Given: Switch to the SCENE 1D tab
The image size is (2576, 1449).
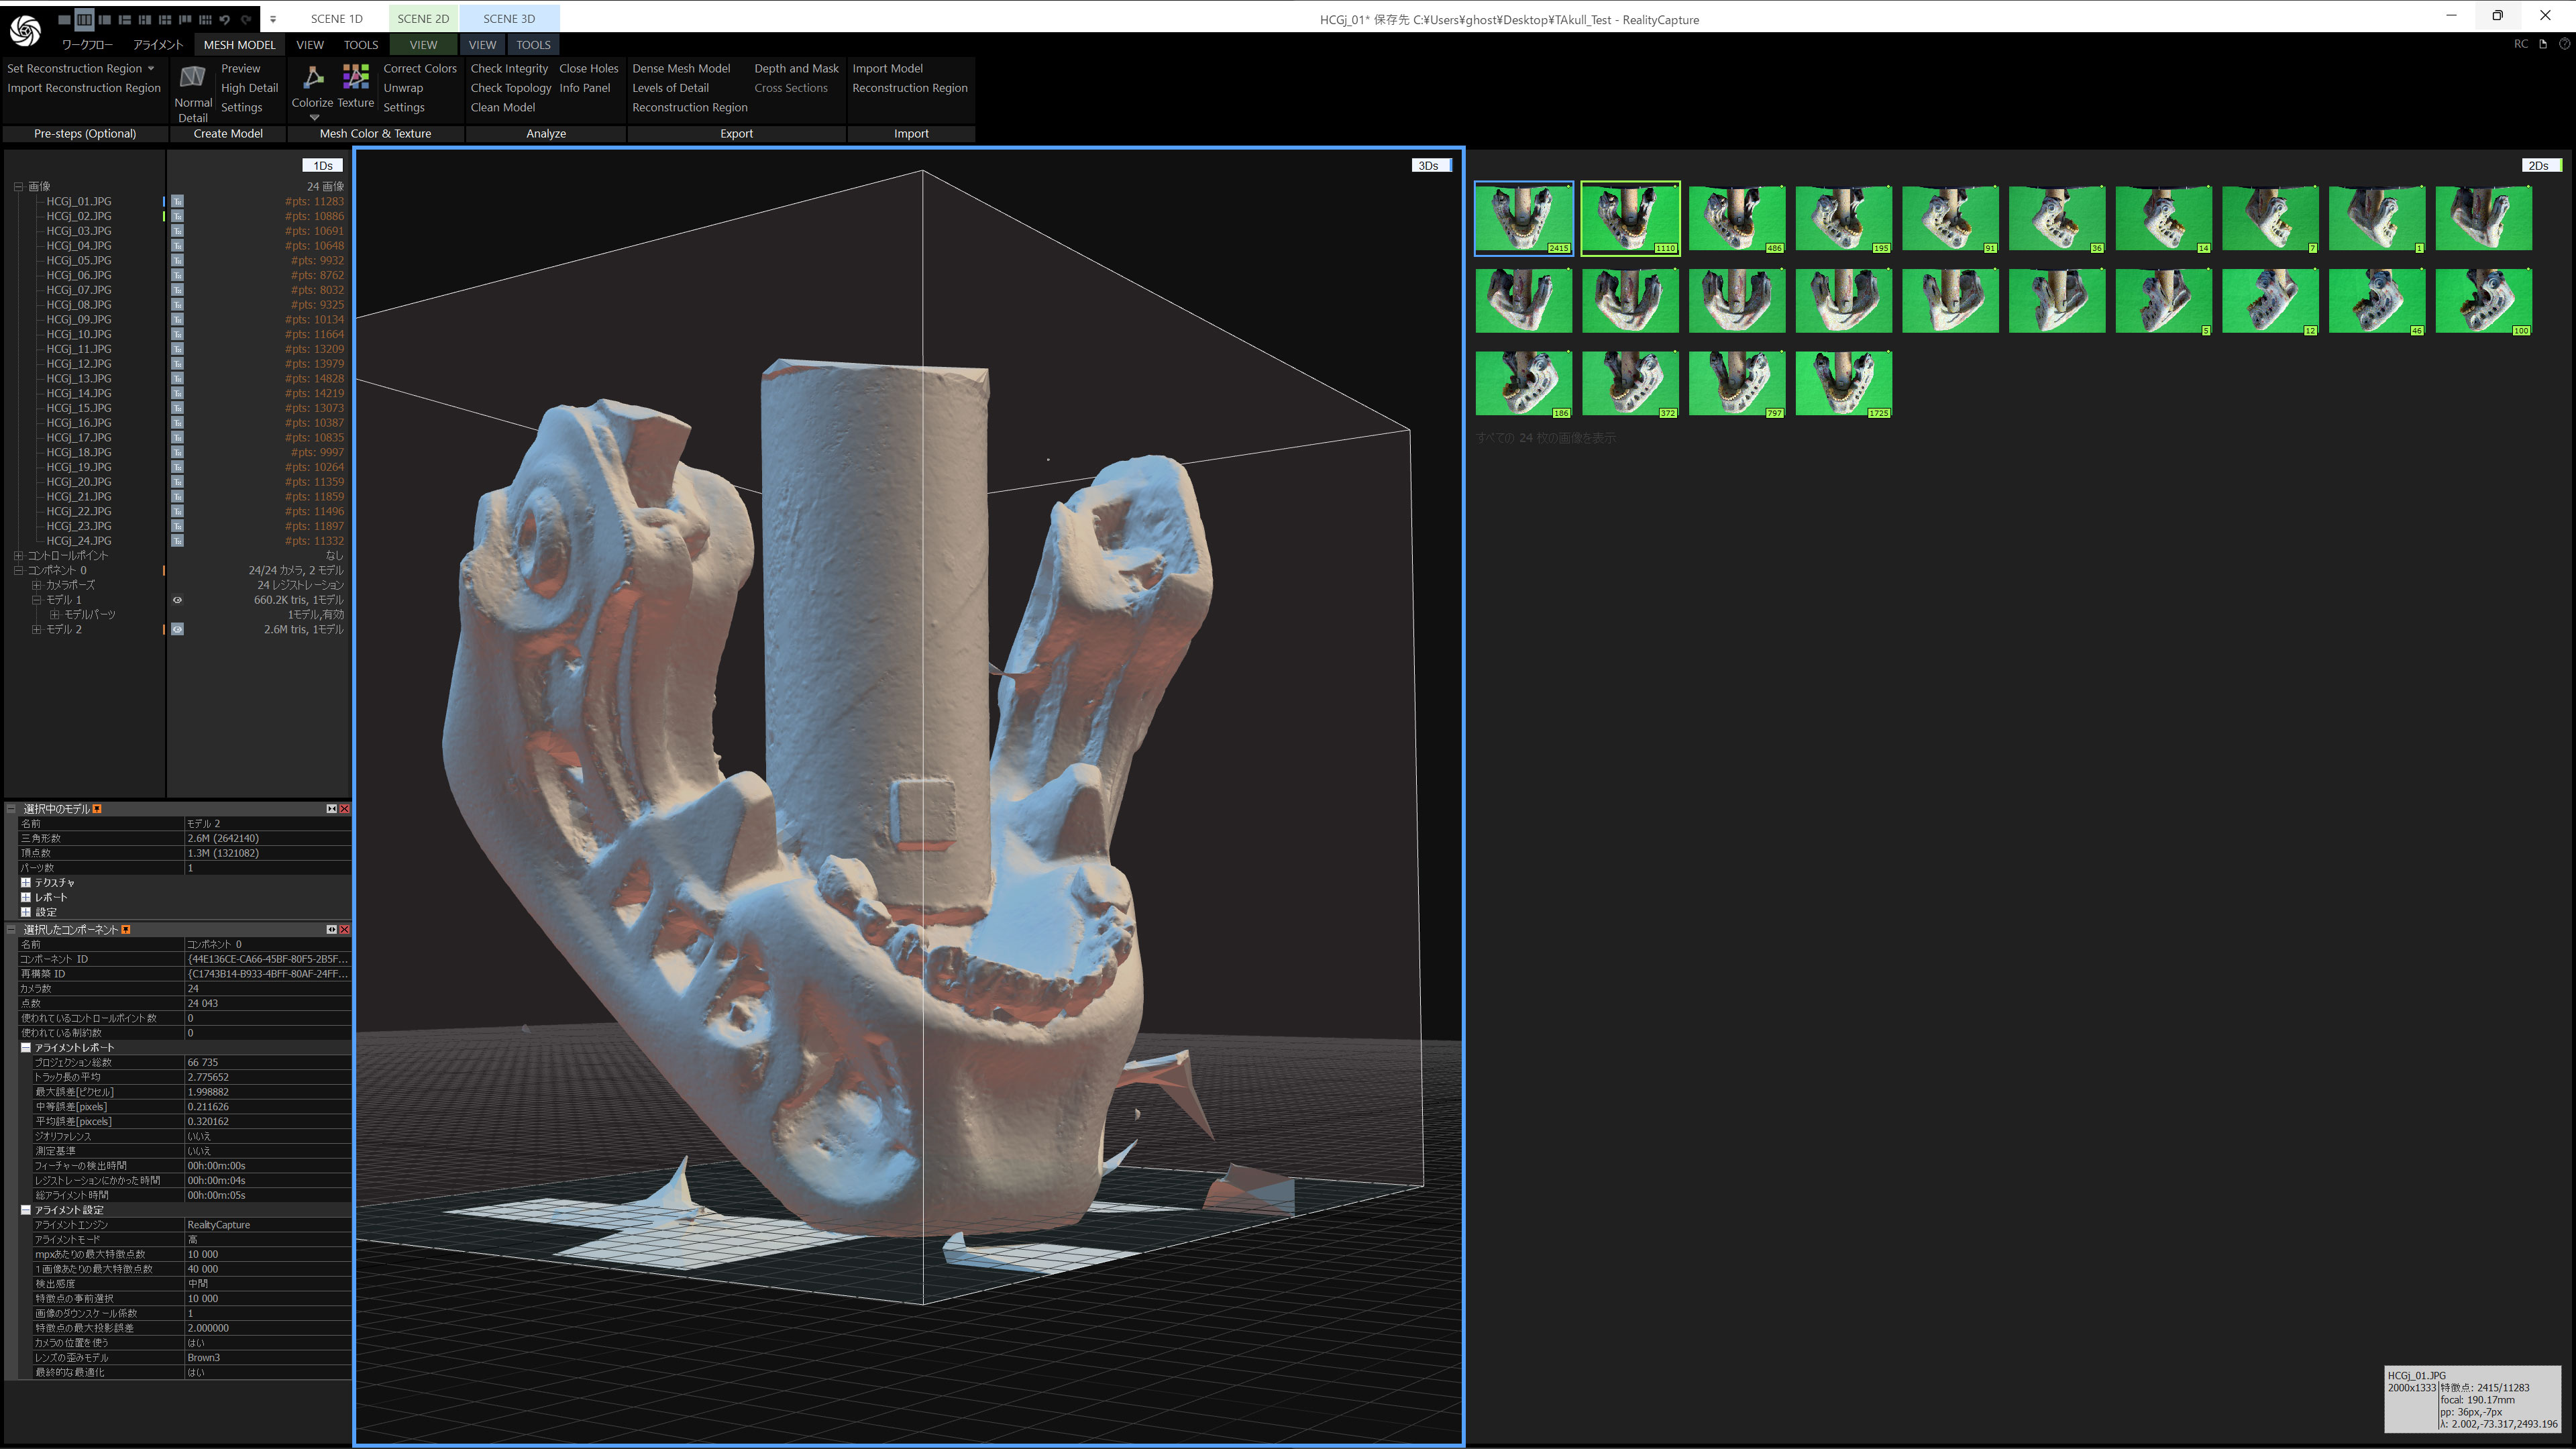Looking at the screenshot, I should 336,18.
